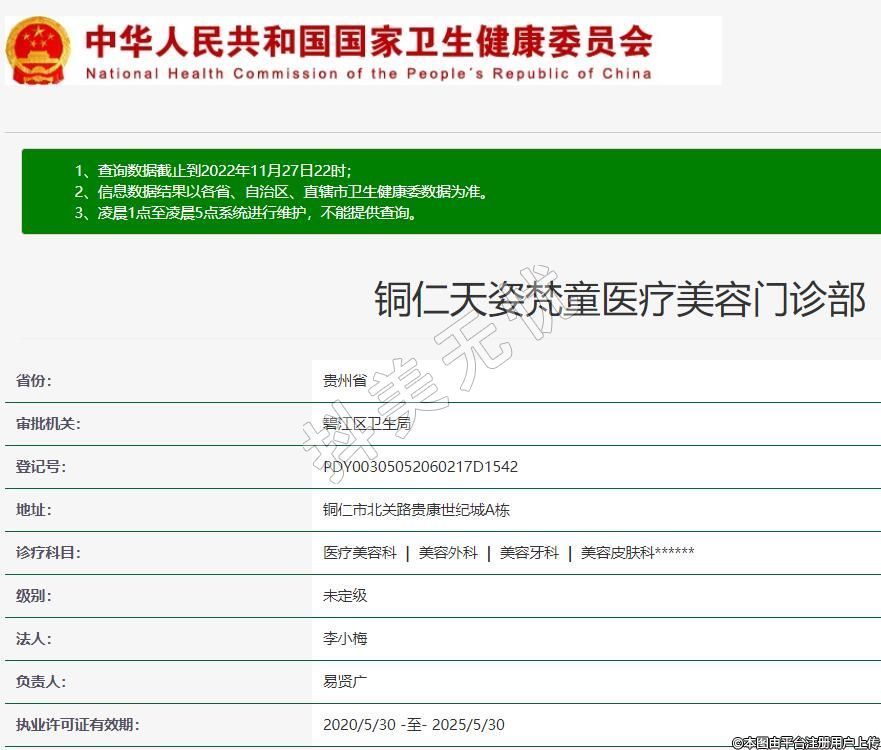Click the address 铜仁市北关路贵康世纪城A栋
Image resolution: width=881 pixels, height=750 pixels.
(416, 510)
